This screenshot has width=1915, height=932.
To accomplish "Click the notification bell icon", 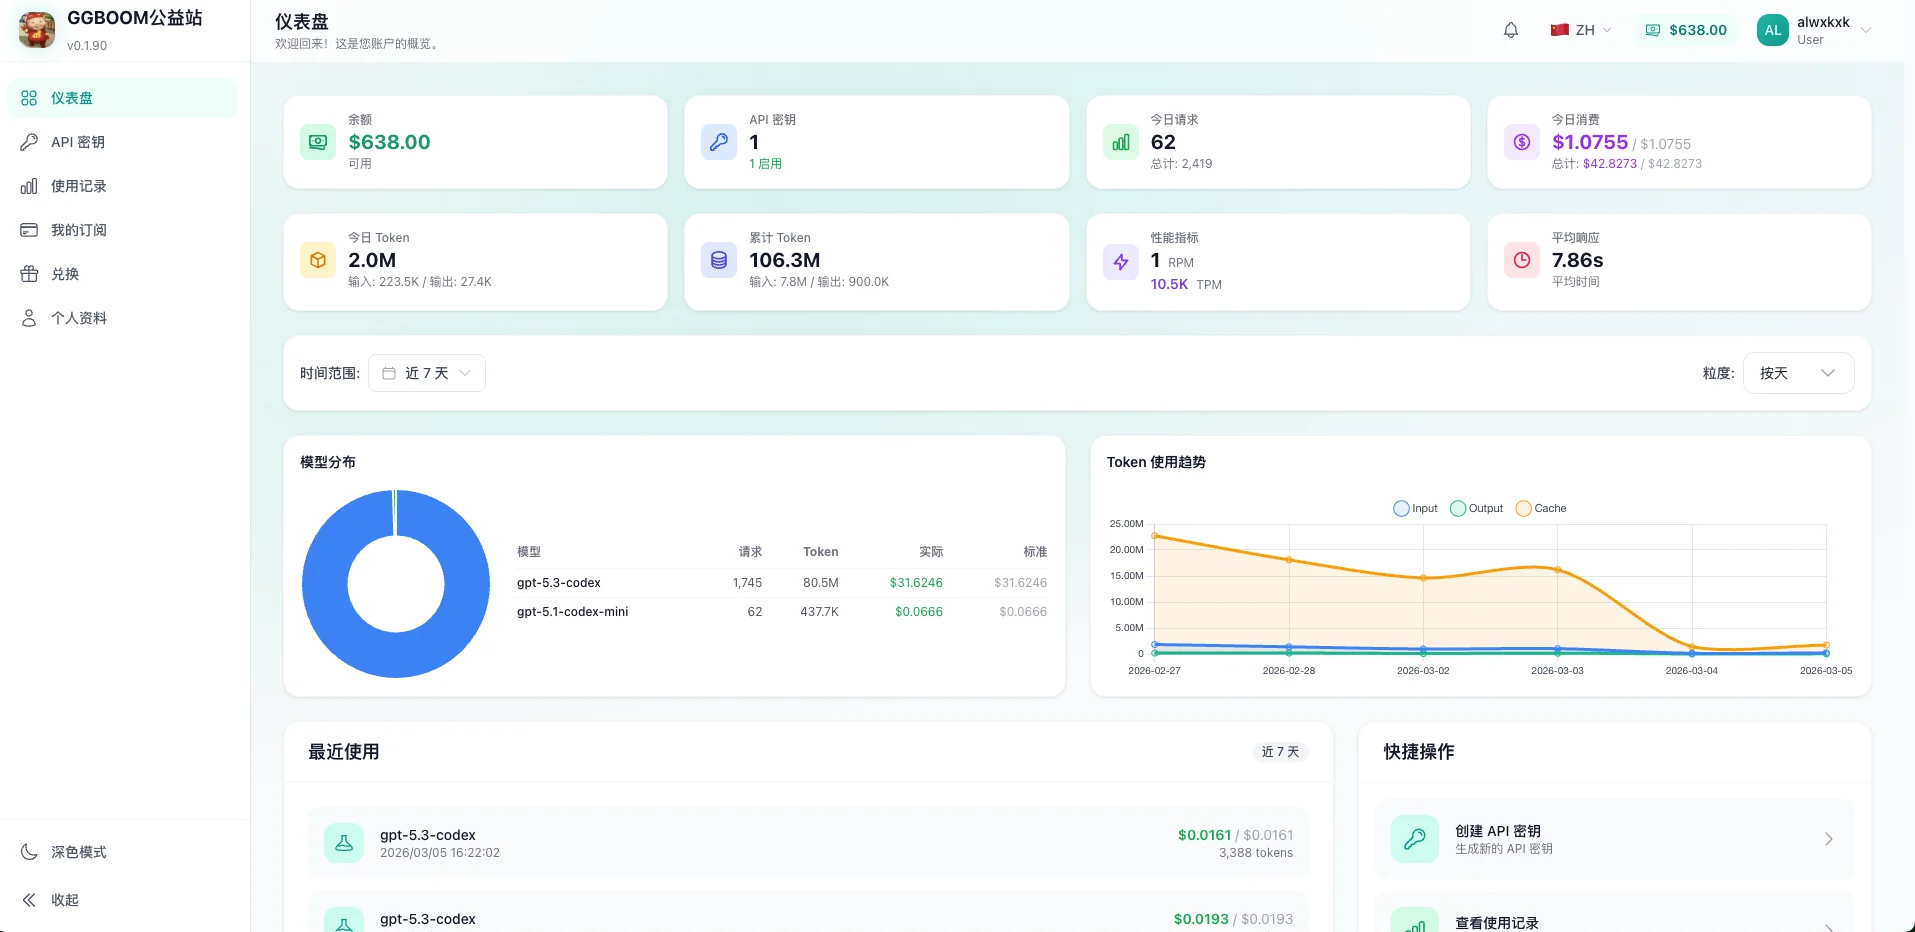I will click(x=1510, y=30).
